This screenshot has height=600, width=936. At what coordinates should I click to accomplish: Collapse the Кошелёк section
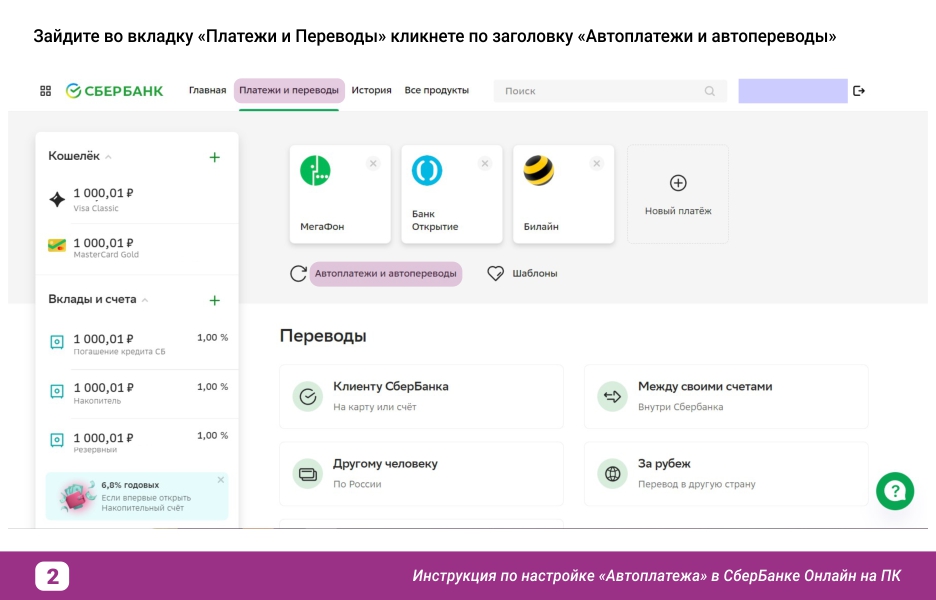click(x=108, y=157)
